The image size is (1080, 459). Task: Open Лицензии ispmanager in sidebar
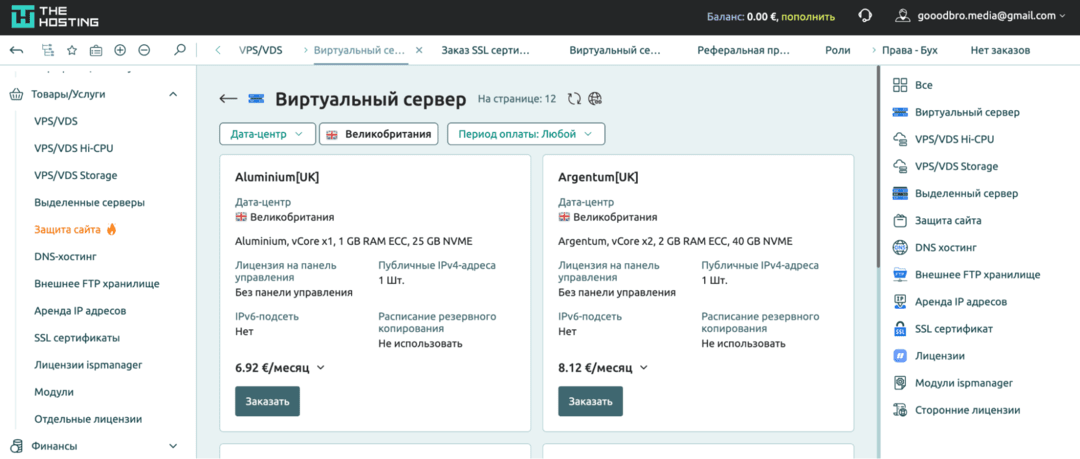pos(88,365)
